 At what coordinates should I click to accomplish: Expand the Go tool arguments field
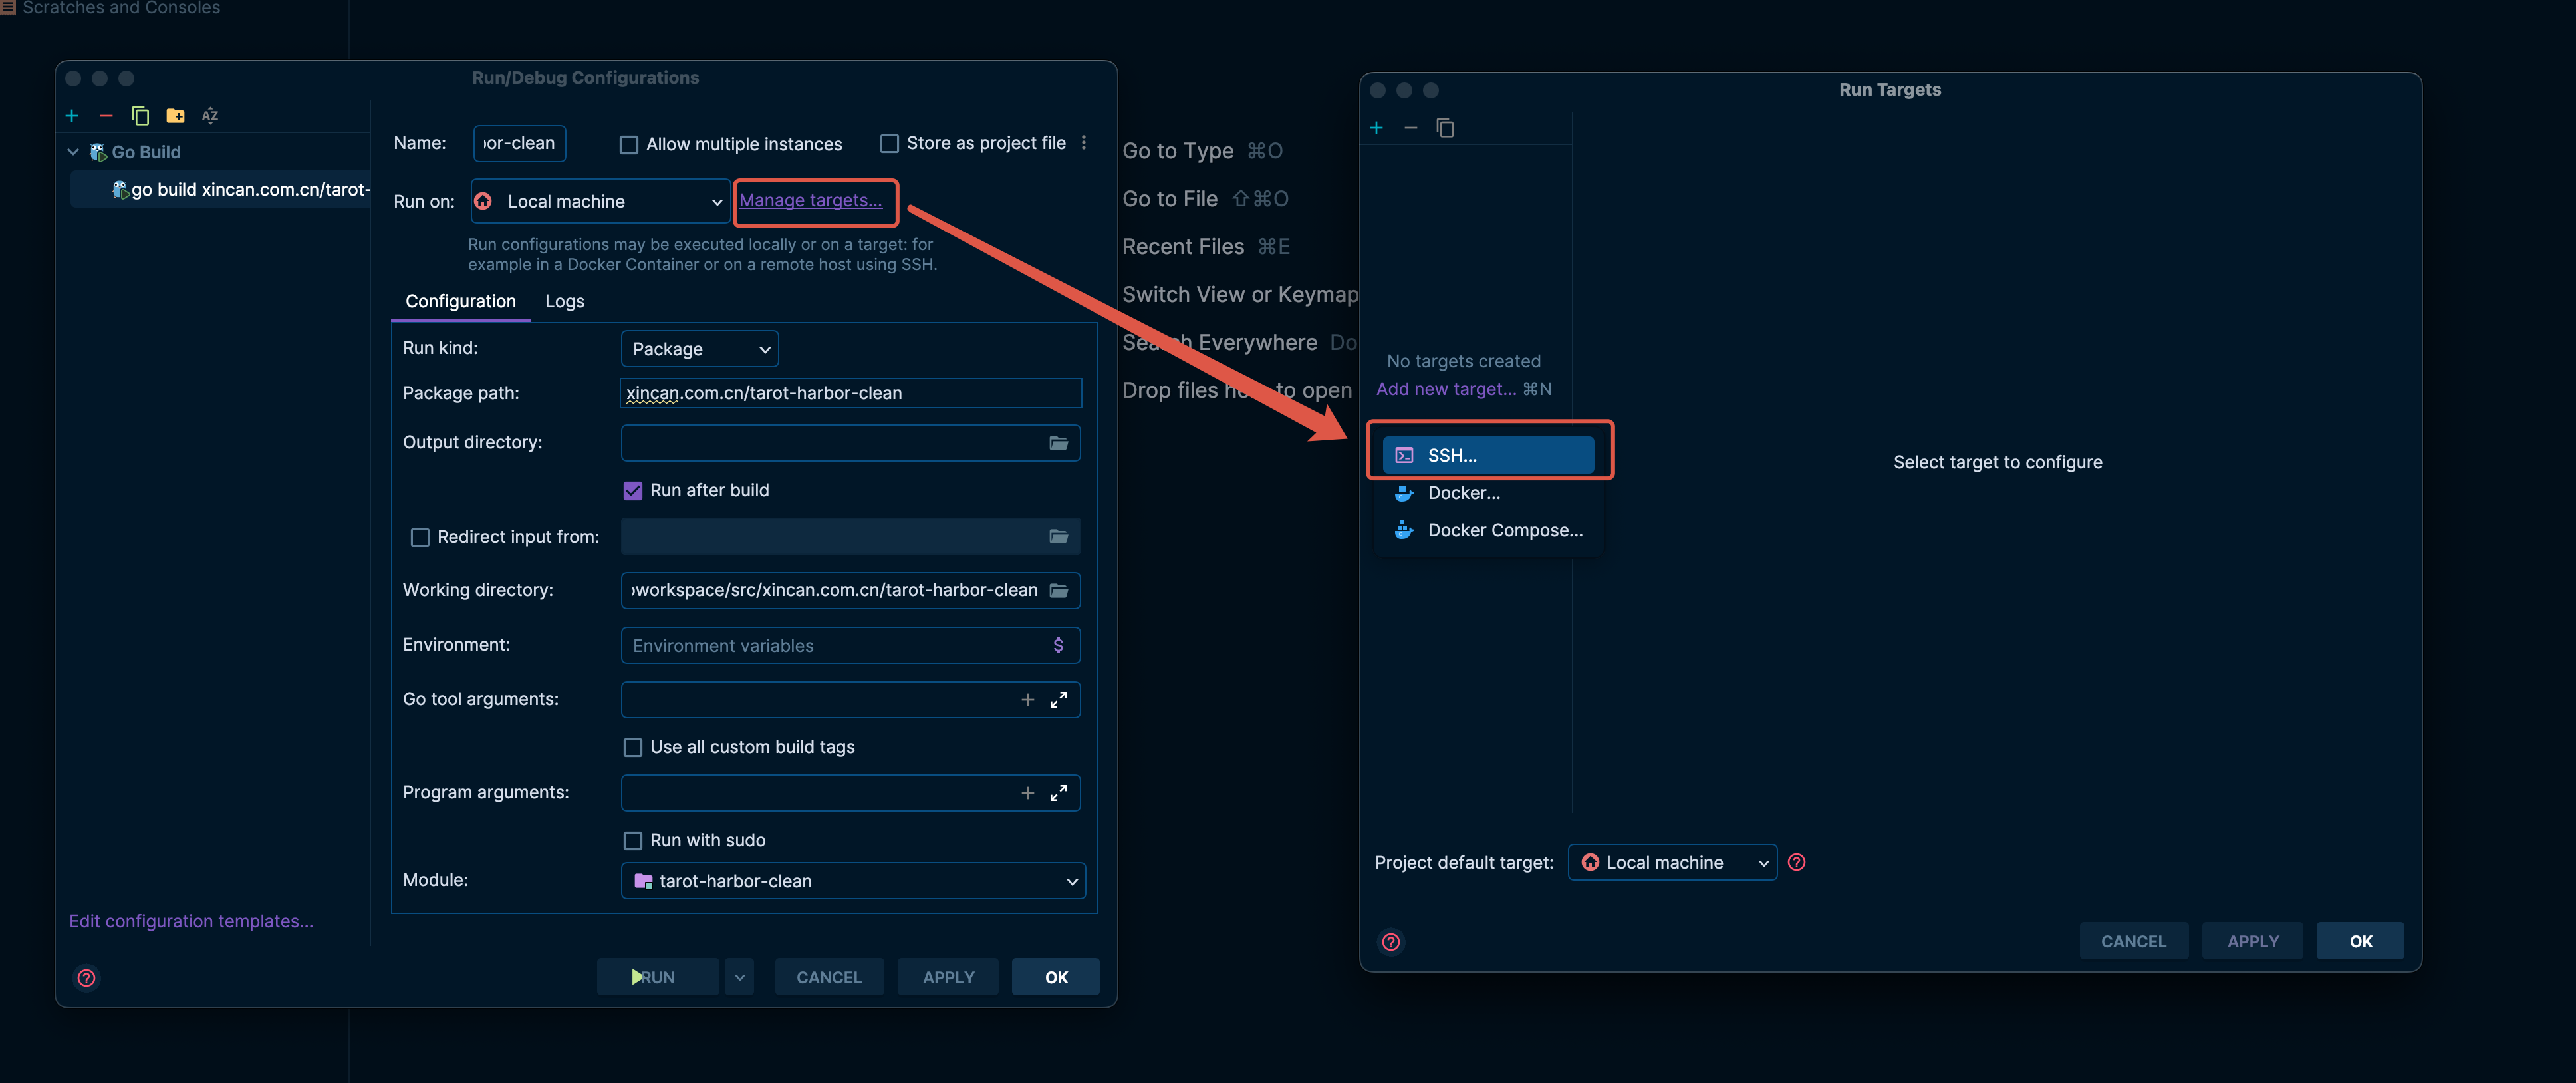click(x=1058, y=700)
